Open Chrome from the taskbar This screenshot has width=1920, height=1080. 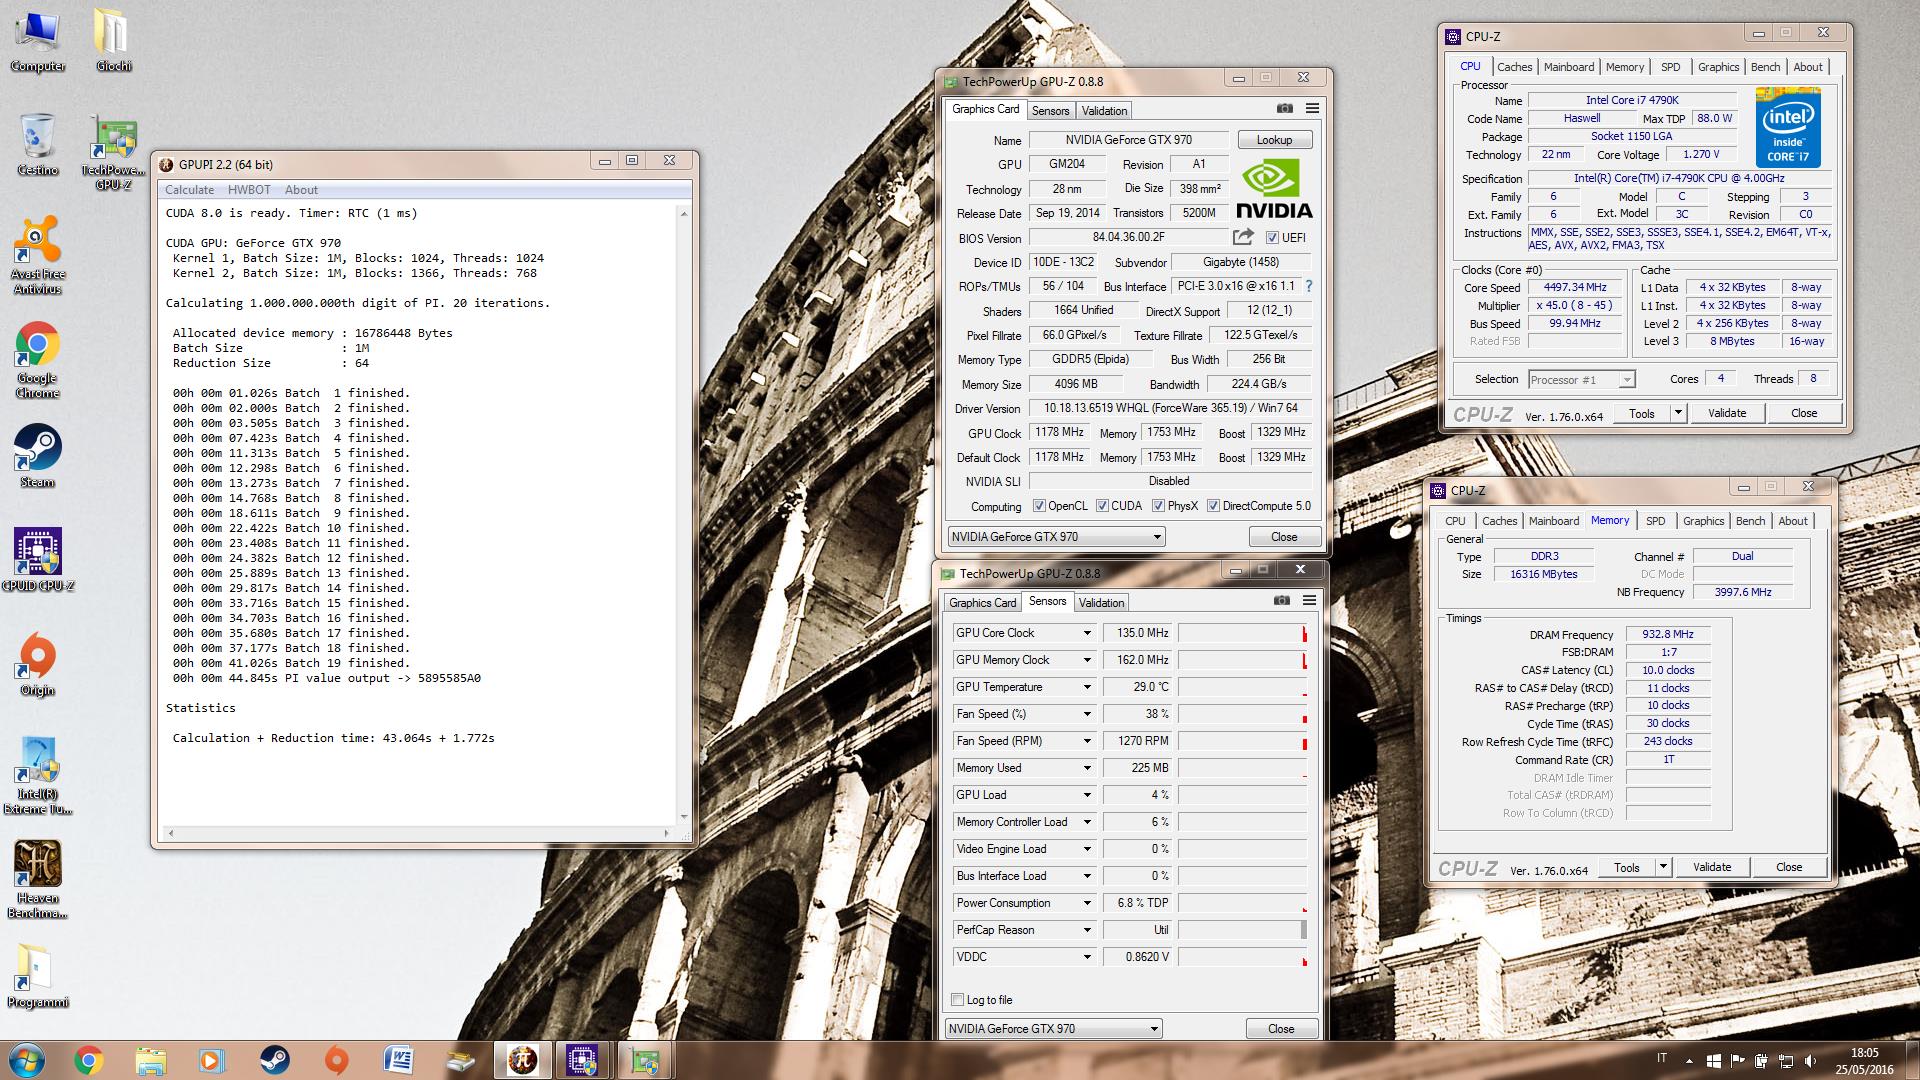88,1060
